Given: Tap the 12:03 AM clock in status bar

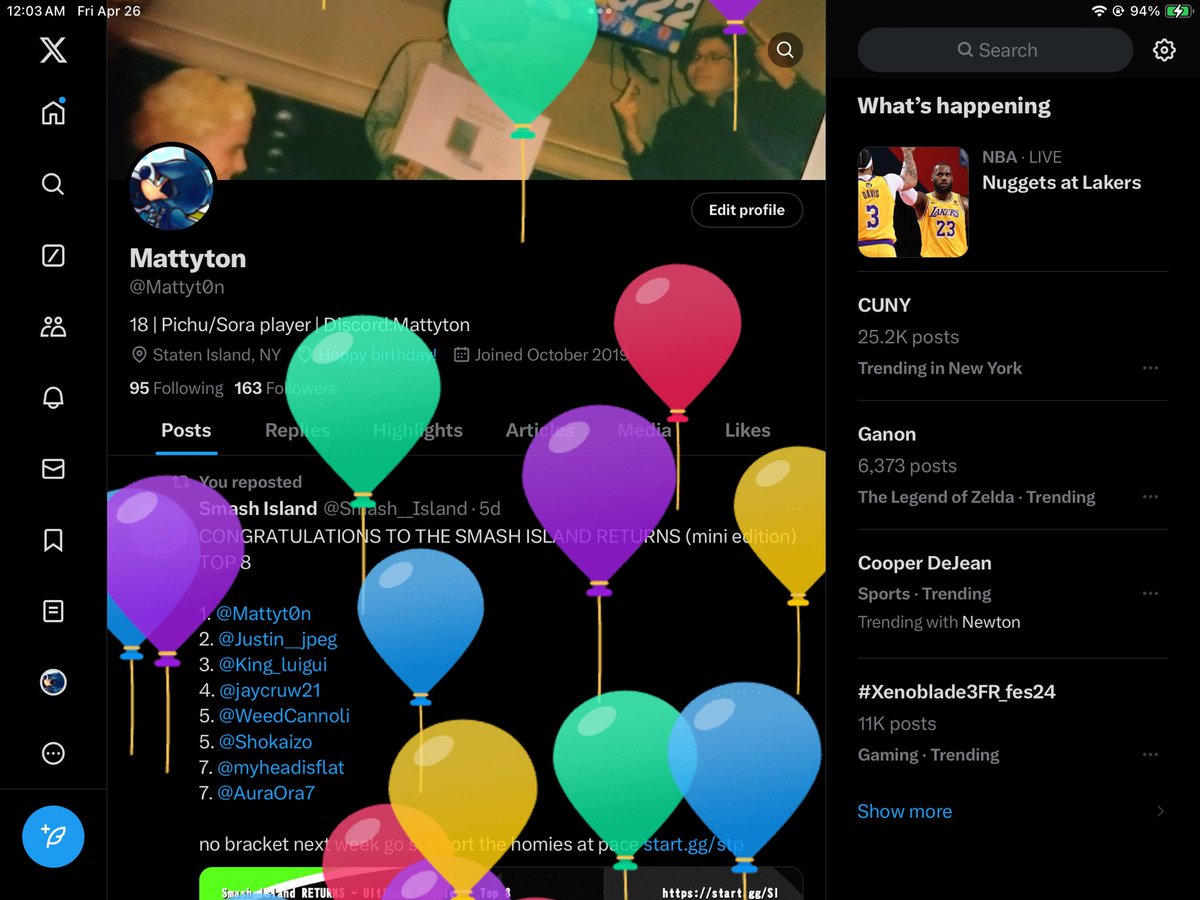Looking at the screenshot, I should [x=36, y=11].
